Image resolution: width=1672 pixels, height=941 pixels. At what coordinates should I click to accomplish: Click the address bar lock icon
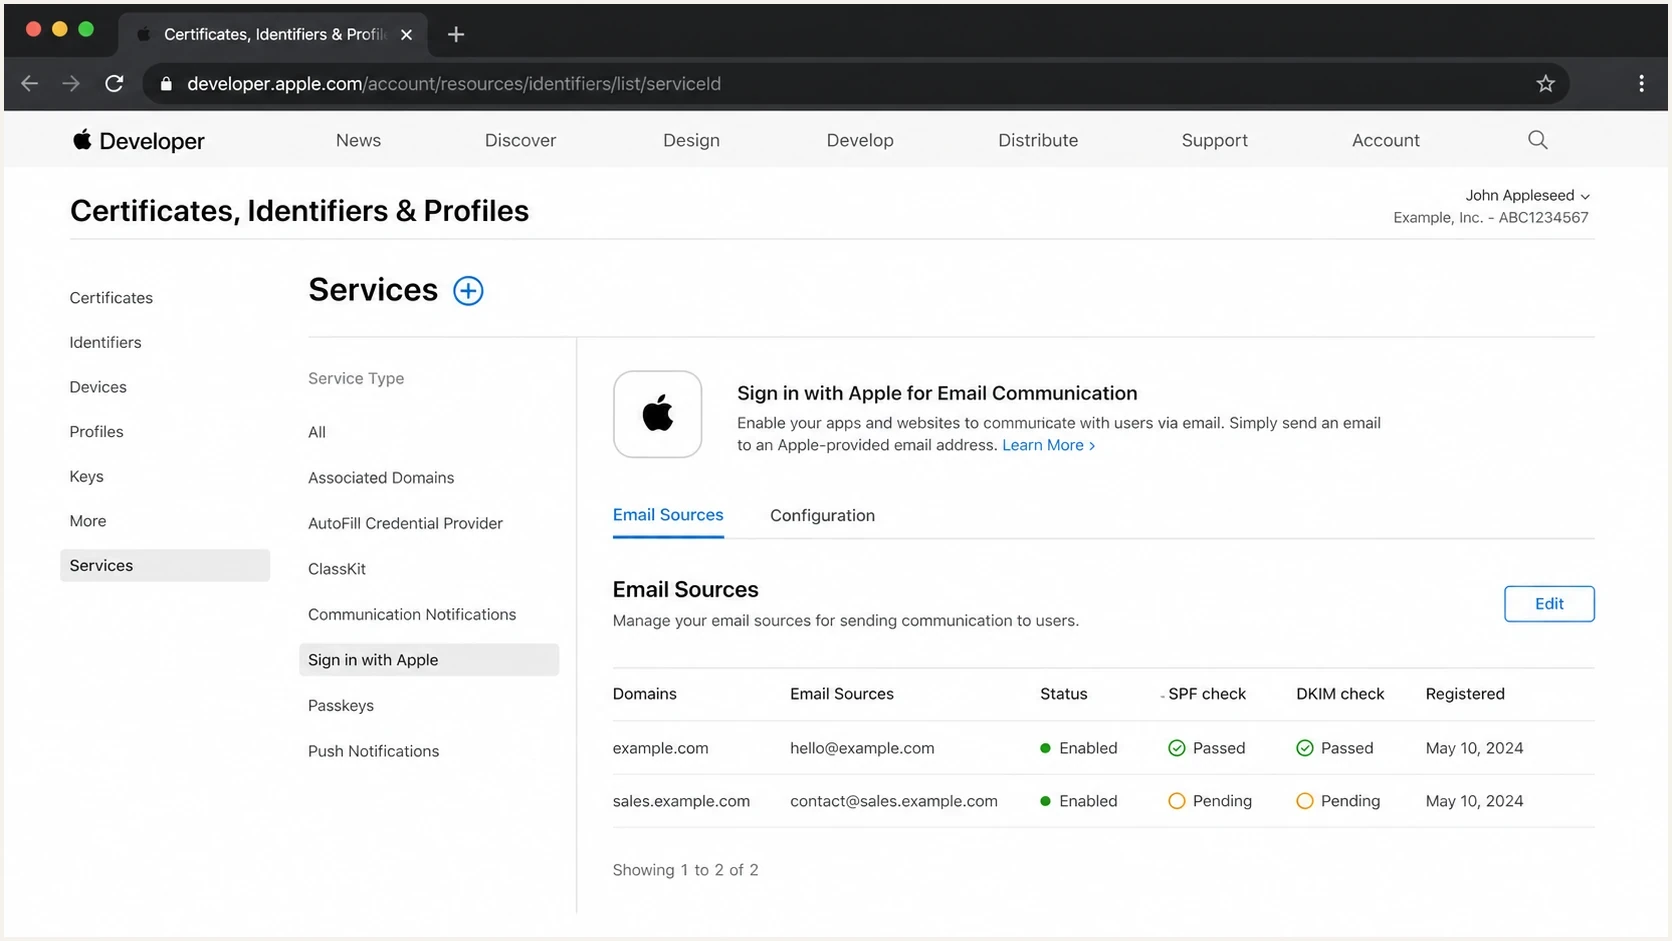tap(166, 84)
